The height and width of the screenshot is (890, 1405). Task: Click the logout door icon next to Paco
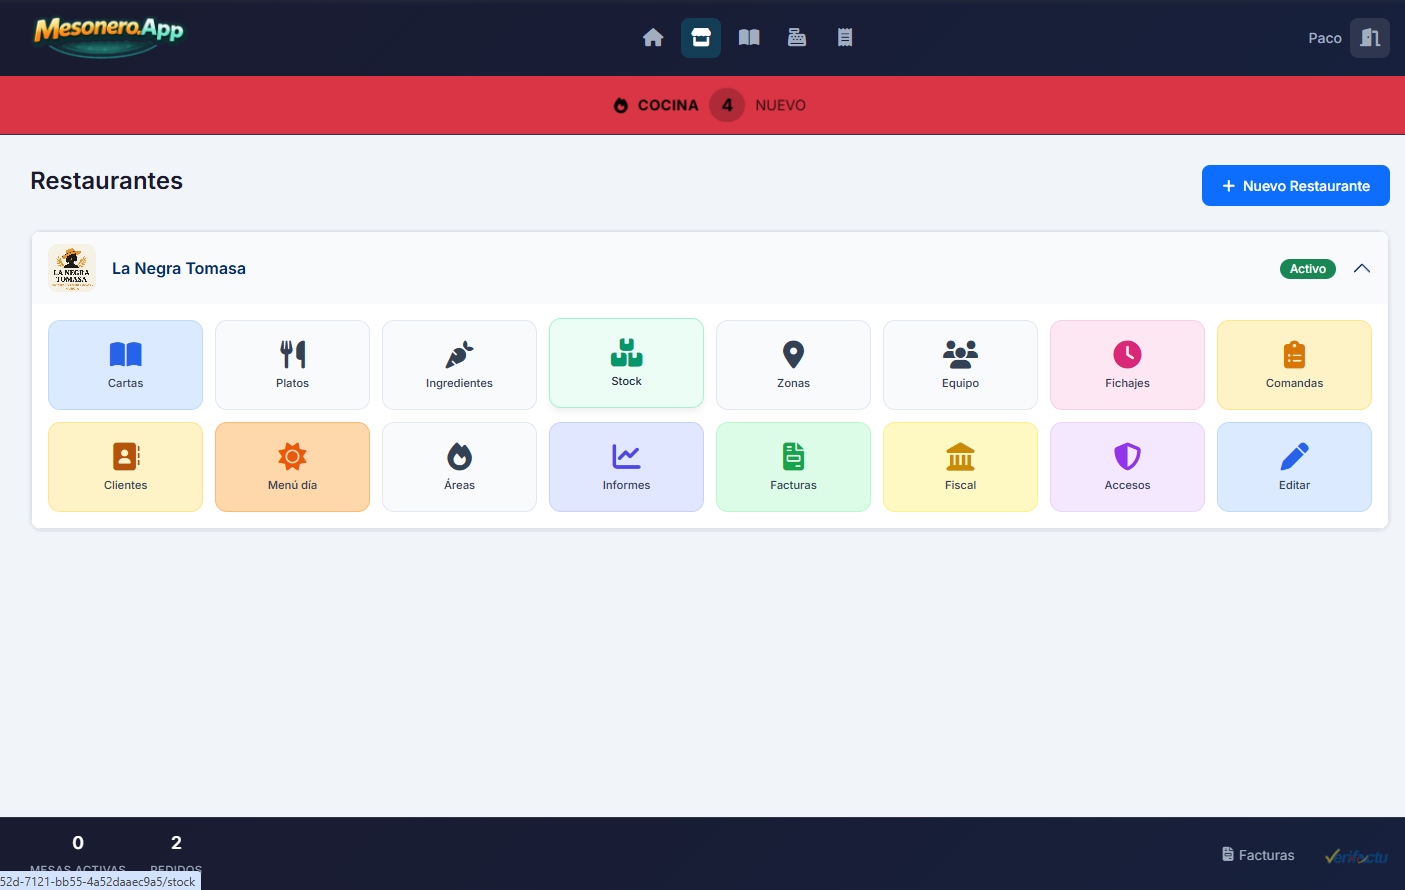click(1369, 37)
